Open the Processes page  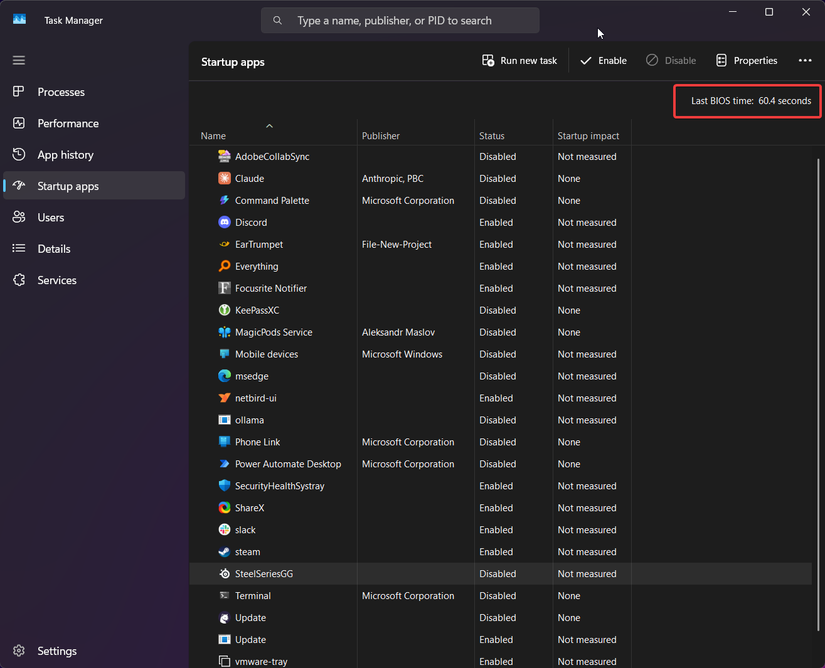(x=94, y=92)
